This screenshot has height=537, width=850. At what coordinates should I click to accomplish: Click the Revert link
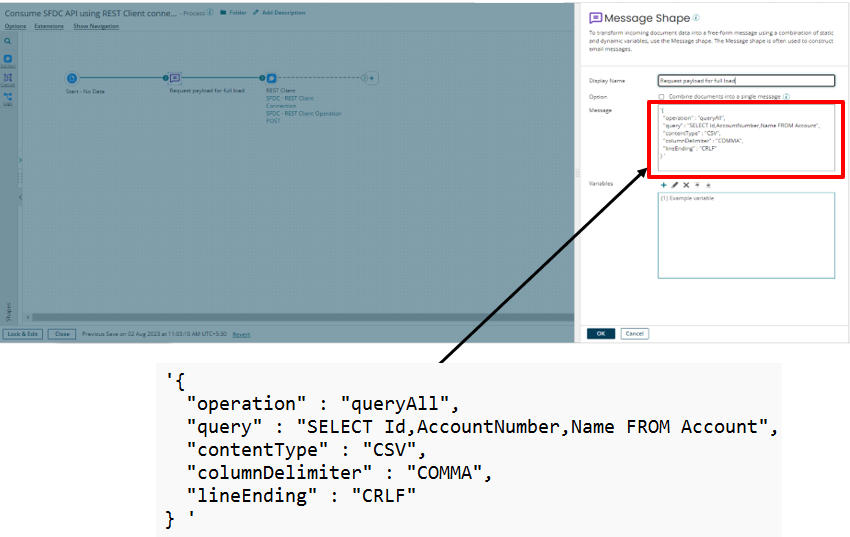click(241, 334)
